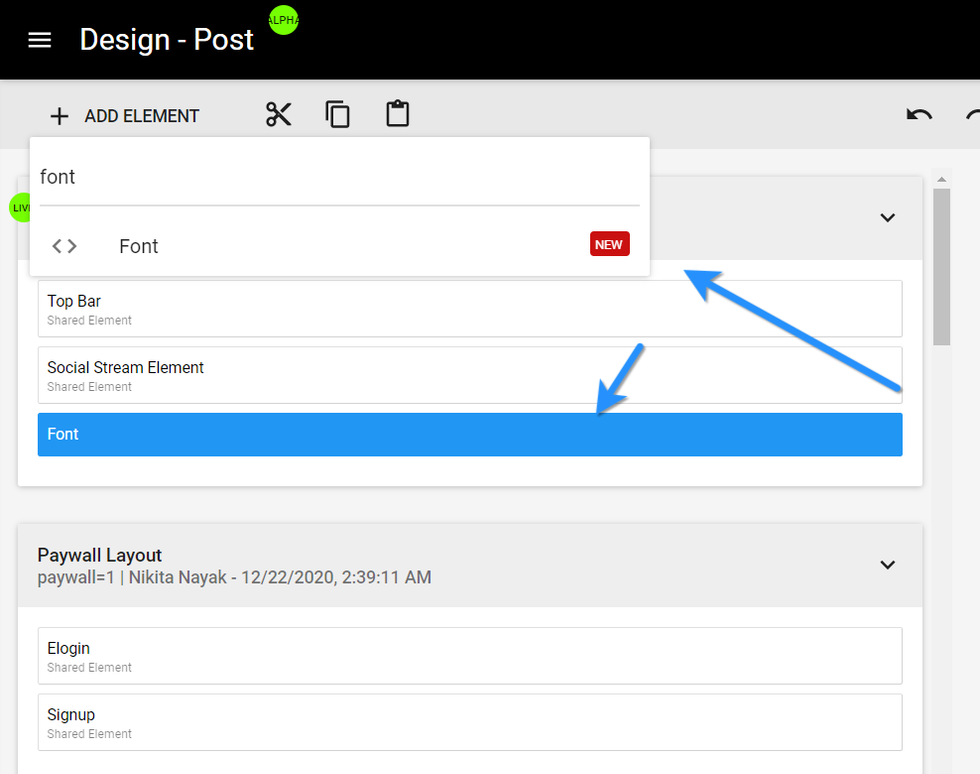Viewport: 980px width, 774px height.
Task: Select the Social Stream Element row
Action: click(x=469, y=375)
